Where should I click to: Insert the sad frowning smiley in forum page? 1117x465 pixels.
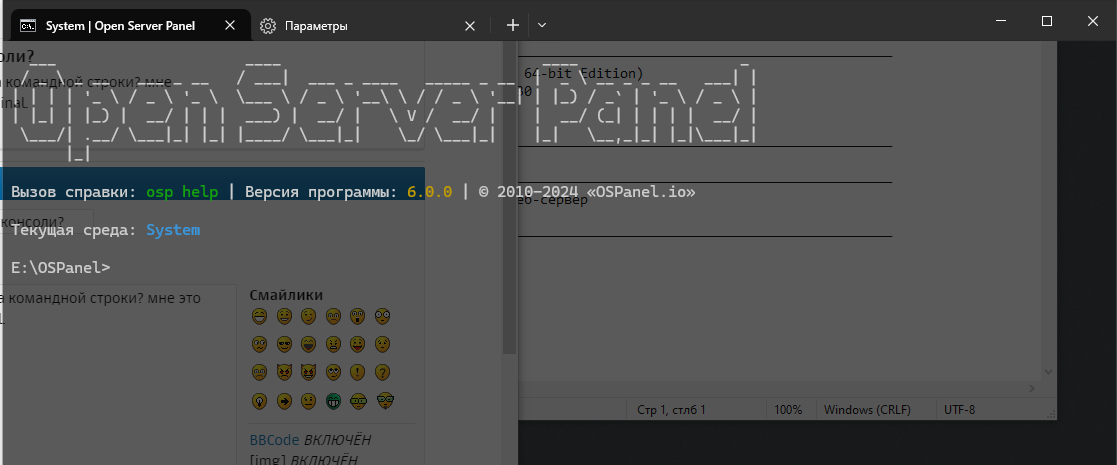pyautogui.click(x=333, y=315)
